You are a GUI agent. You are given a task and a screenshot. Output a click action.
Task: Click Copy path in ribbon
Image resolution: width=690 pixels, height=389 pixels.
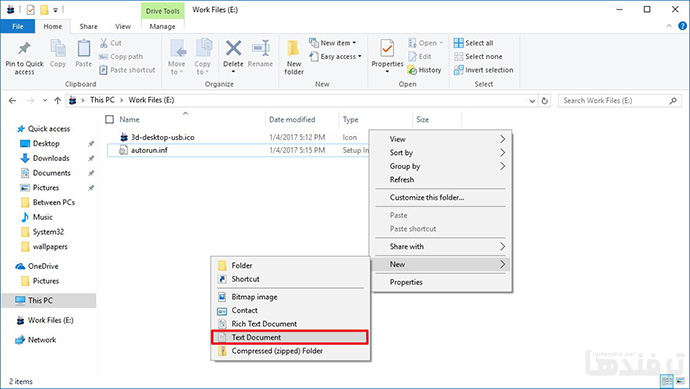pos(121,56)
